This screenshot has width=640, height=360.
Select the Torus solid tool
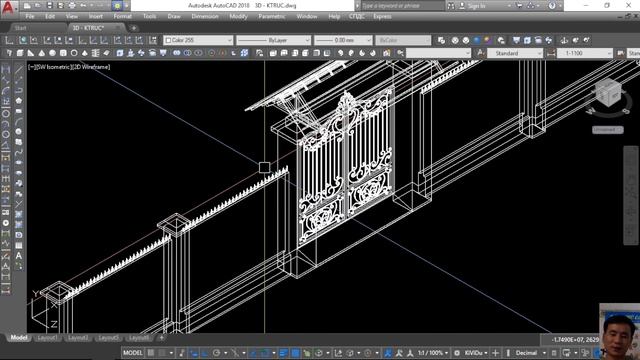(x=74, y=53)
